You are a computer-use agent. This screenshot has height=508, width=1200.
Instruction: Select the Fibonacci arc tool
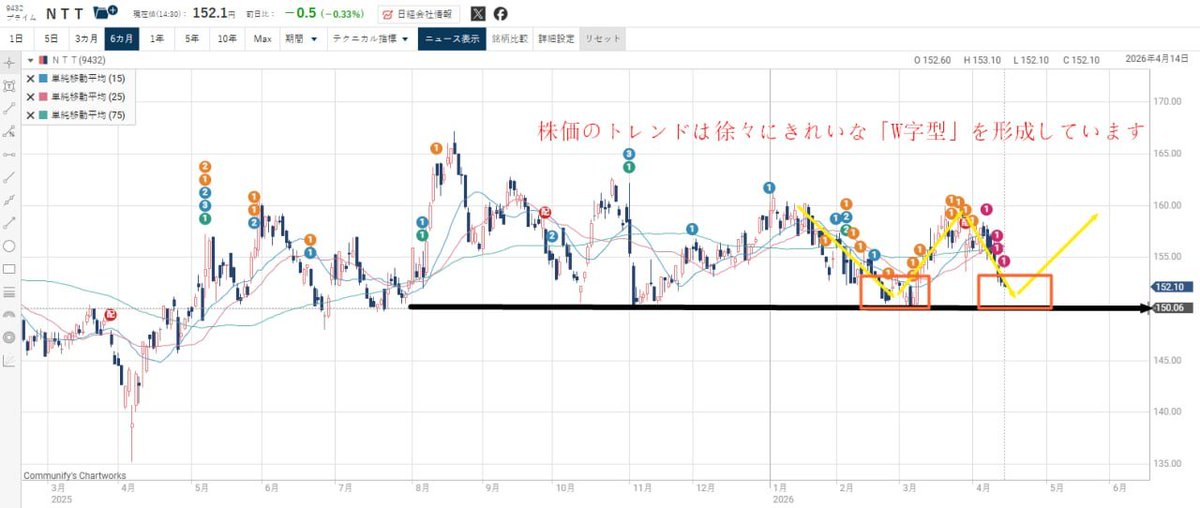tap(9, 315)
